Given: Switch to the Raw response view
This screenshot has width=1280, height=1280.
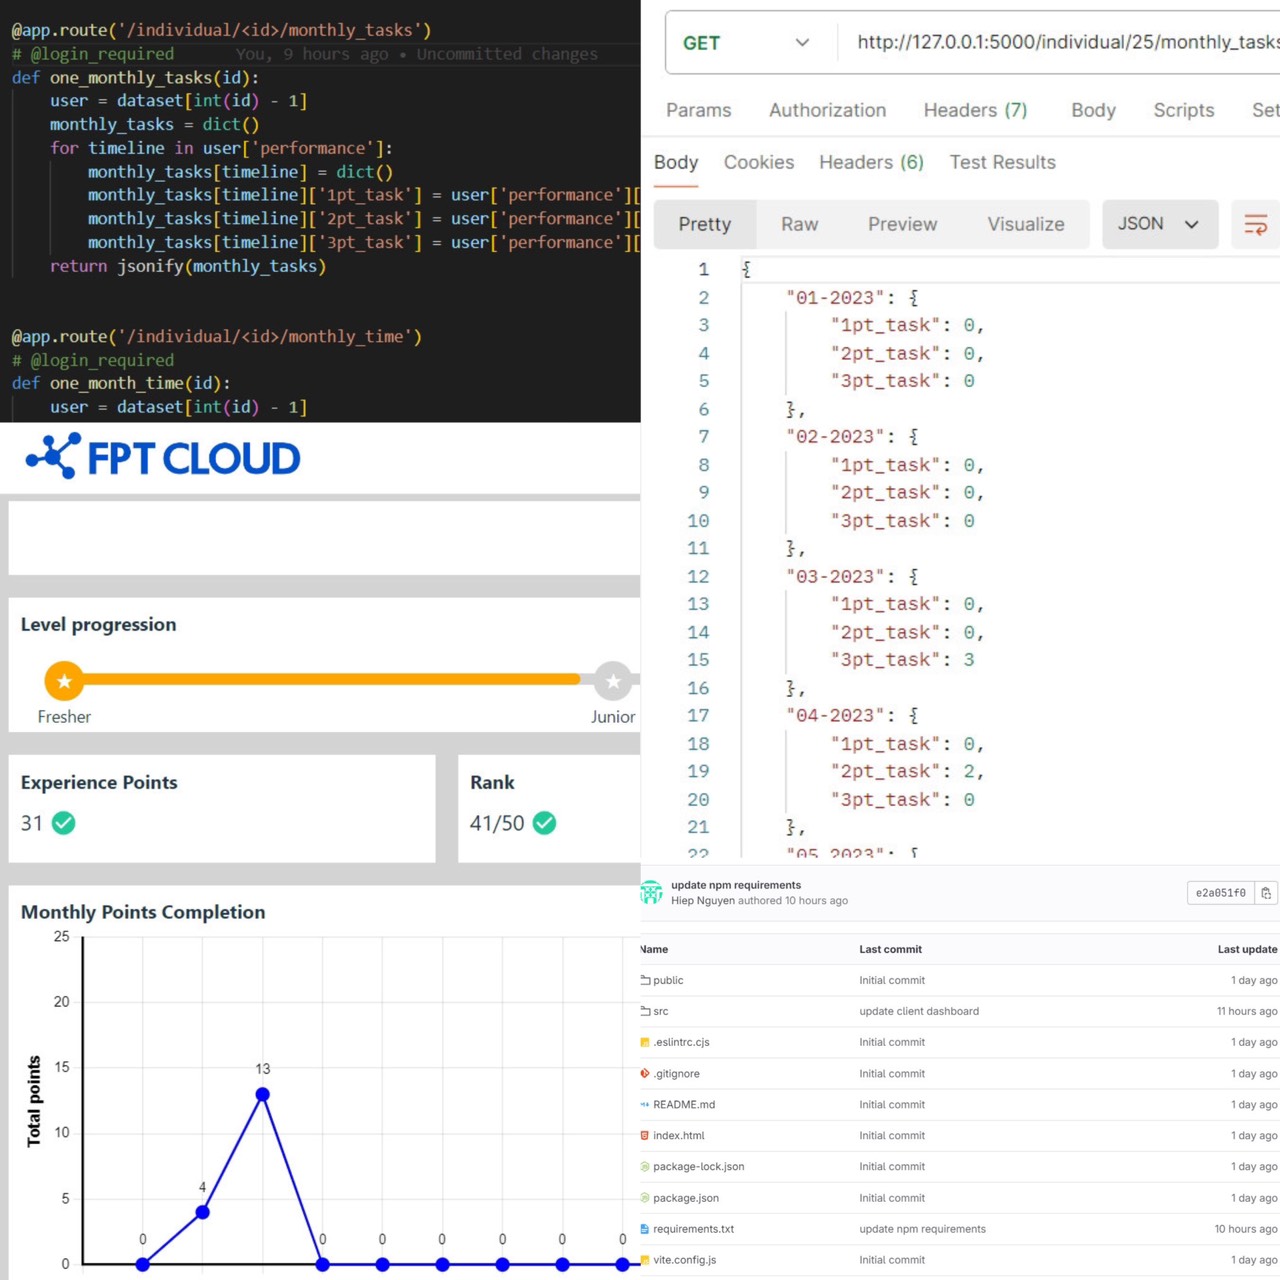Looking at the screenshot, I should [799, 224].
